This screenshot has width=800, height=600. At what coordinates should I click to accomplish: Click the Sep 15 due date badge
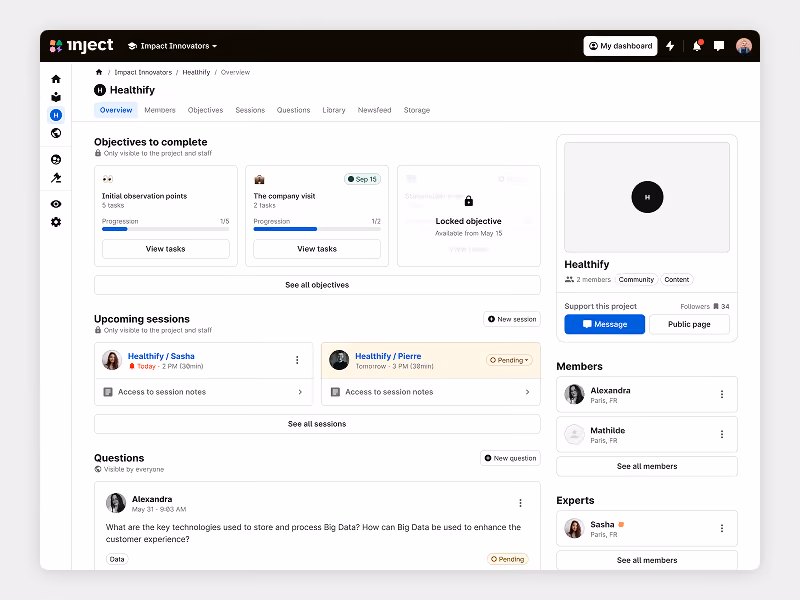[x=362, y=179]
